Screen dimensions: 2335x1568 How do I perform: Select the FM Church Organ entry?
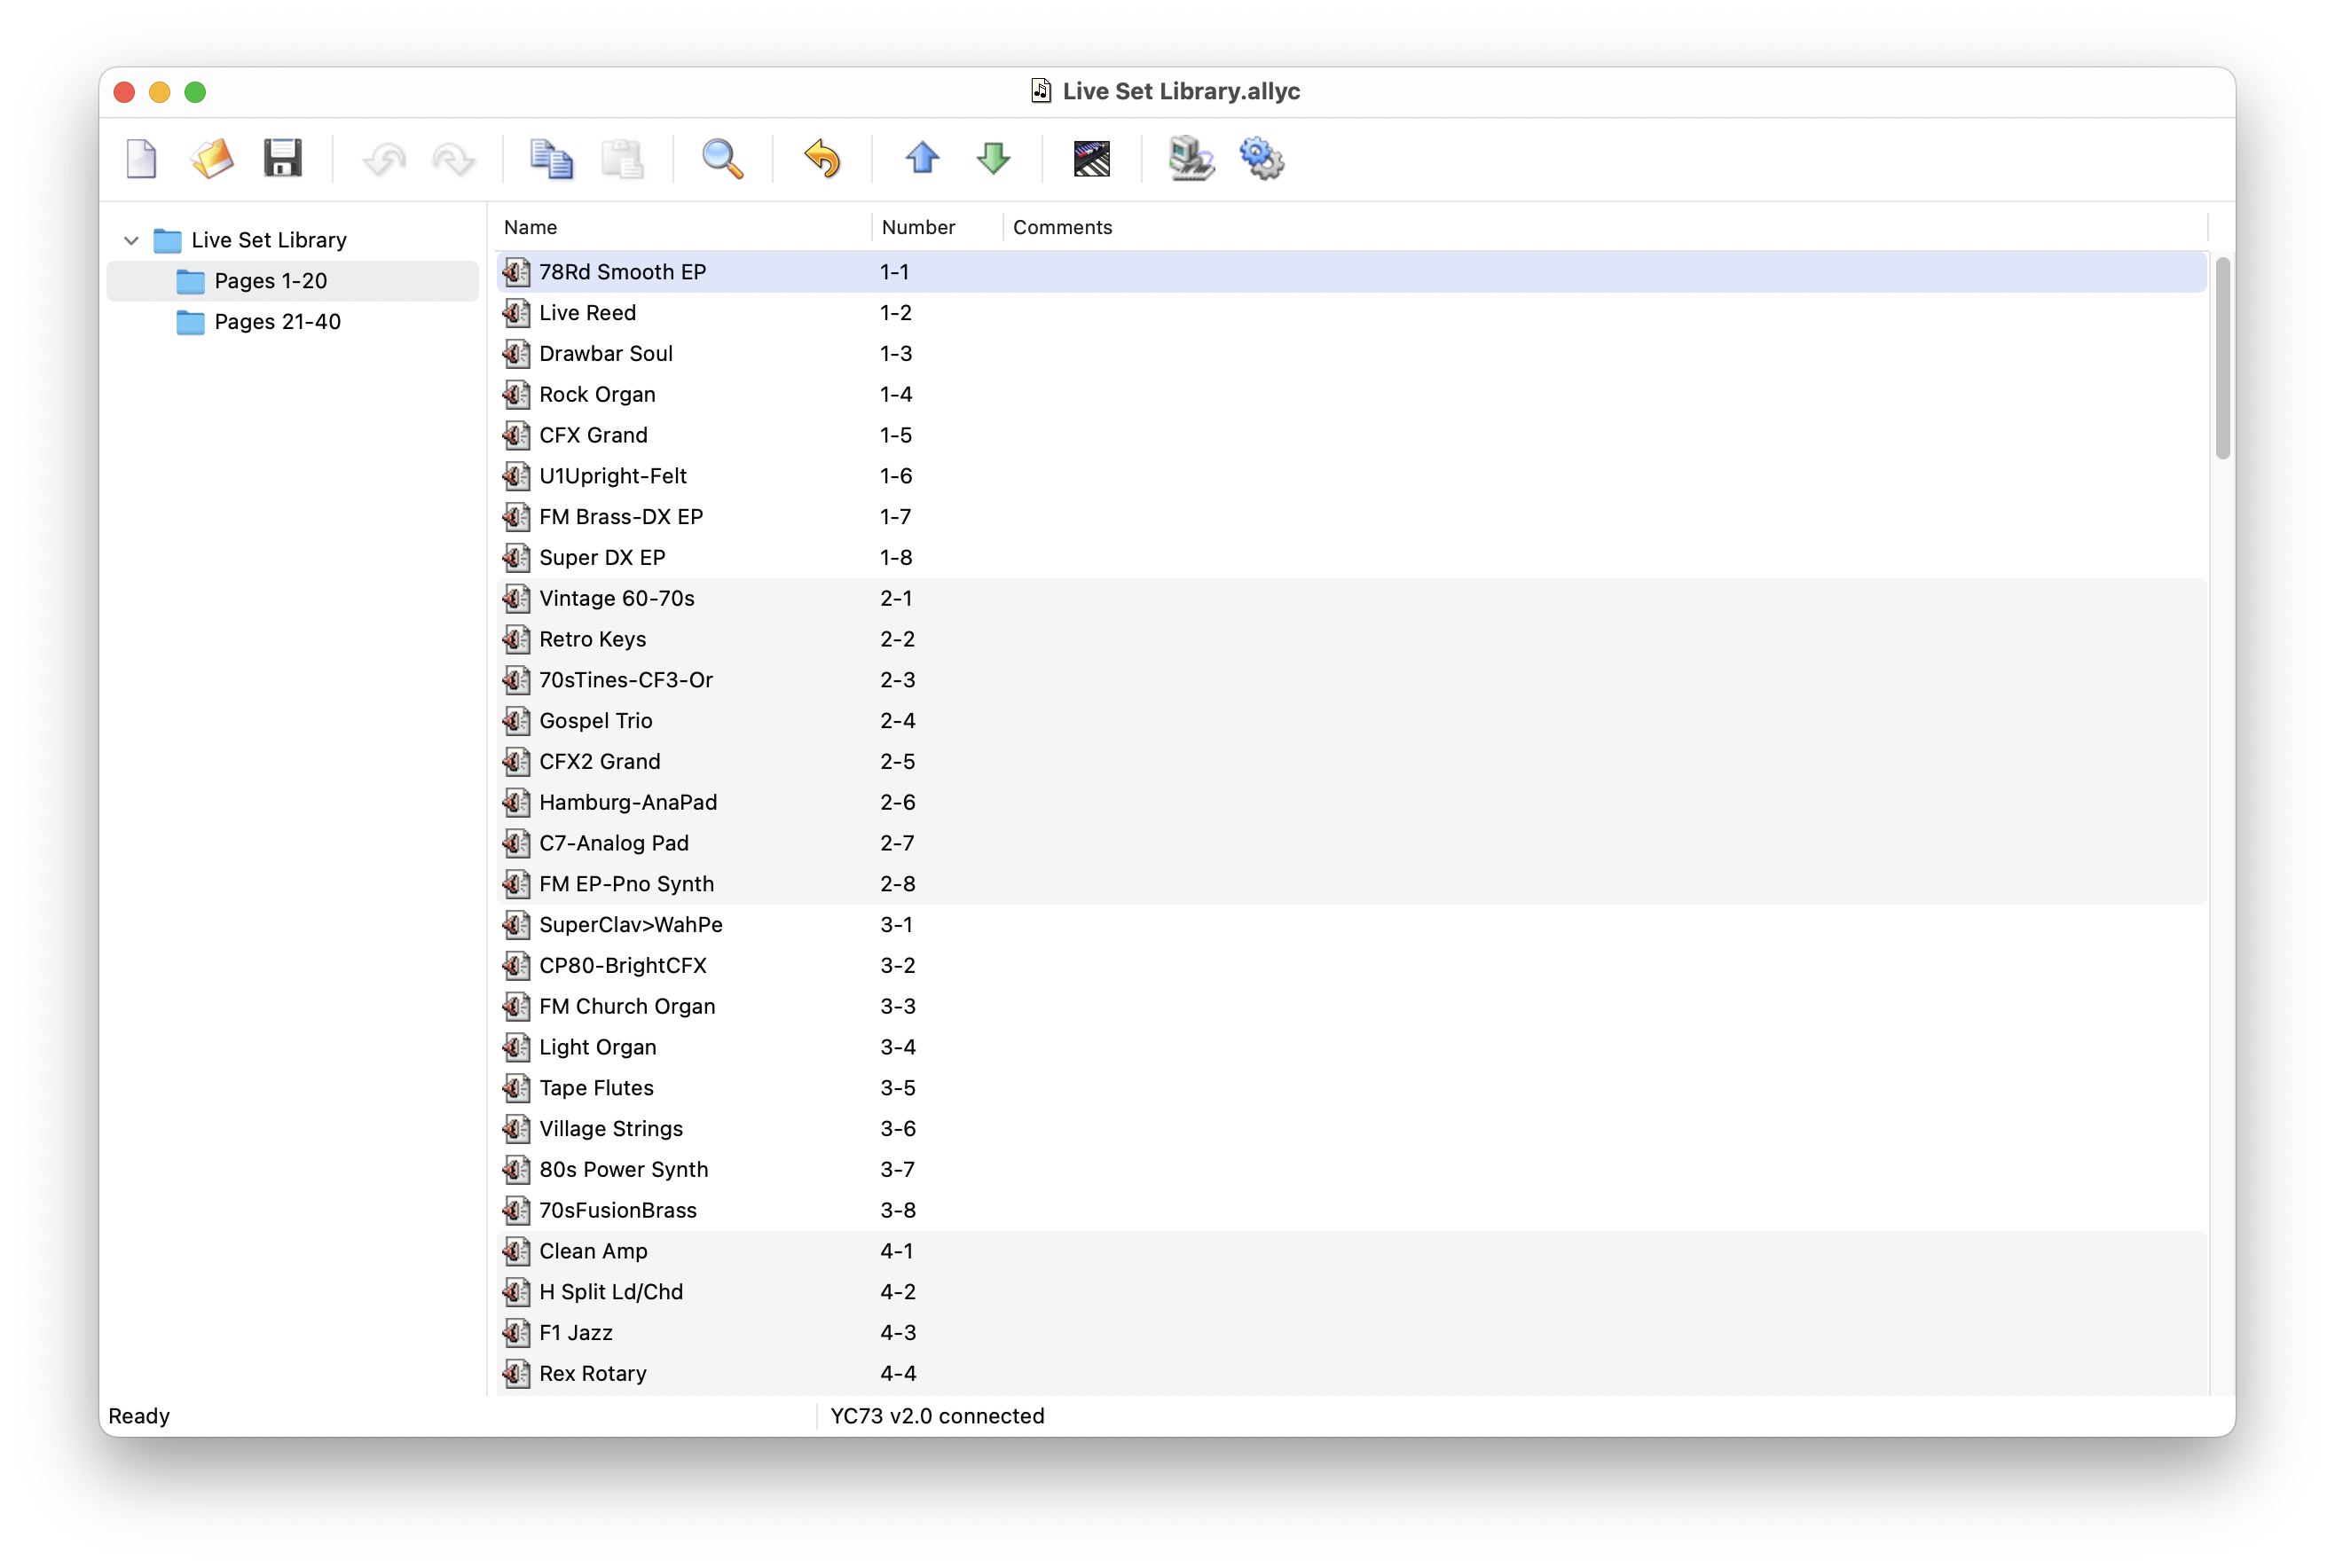pos(626,1006)
